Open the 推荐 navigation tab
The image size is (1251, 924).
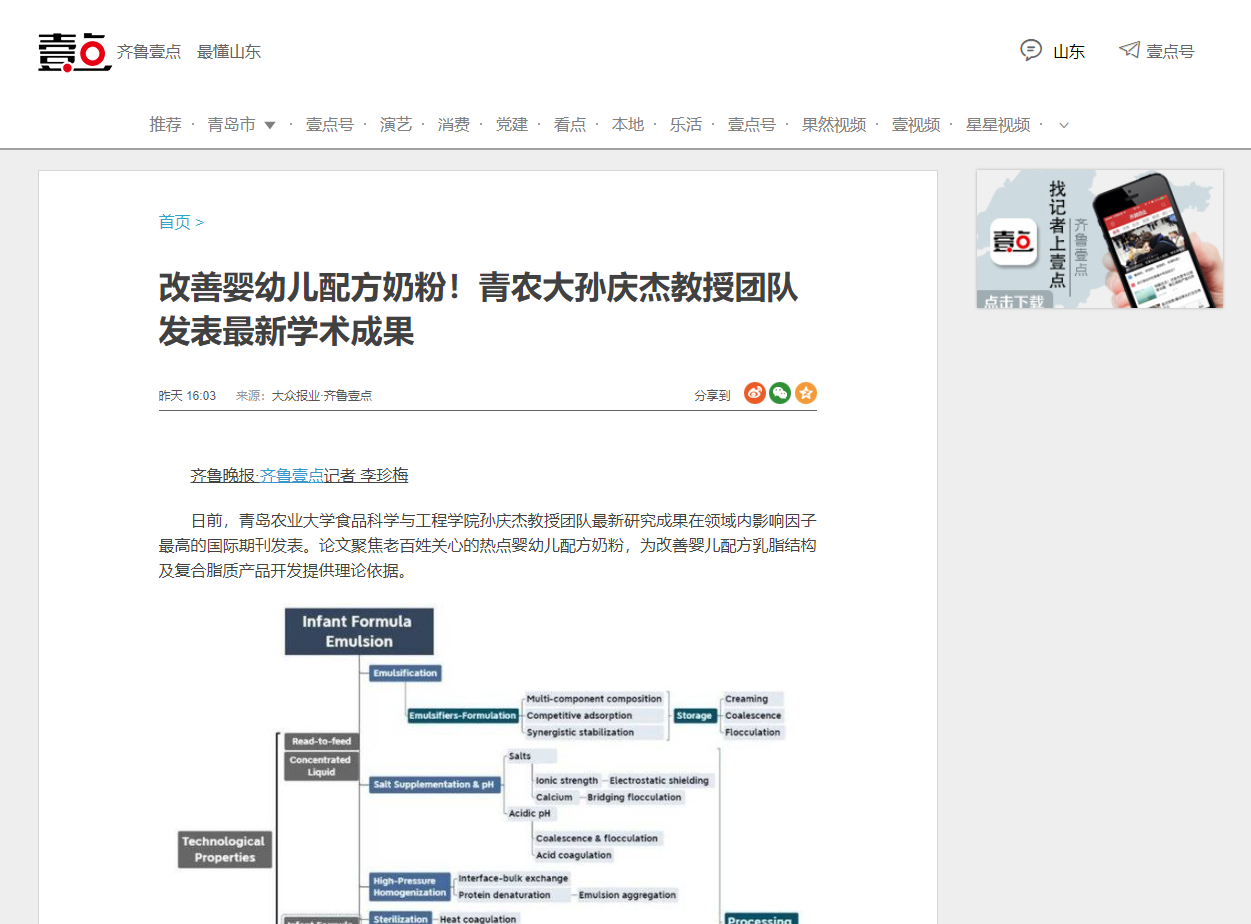tap(166, 125)
